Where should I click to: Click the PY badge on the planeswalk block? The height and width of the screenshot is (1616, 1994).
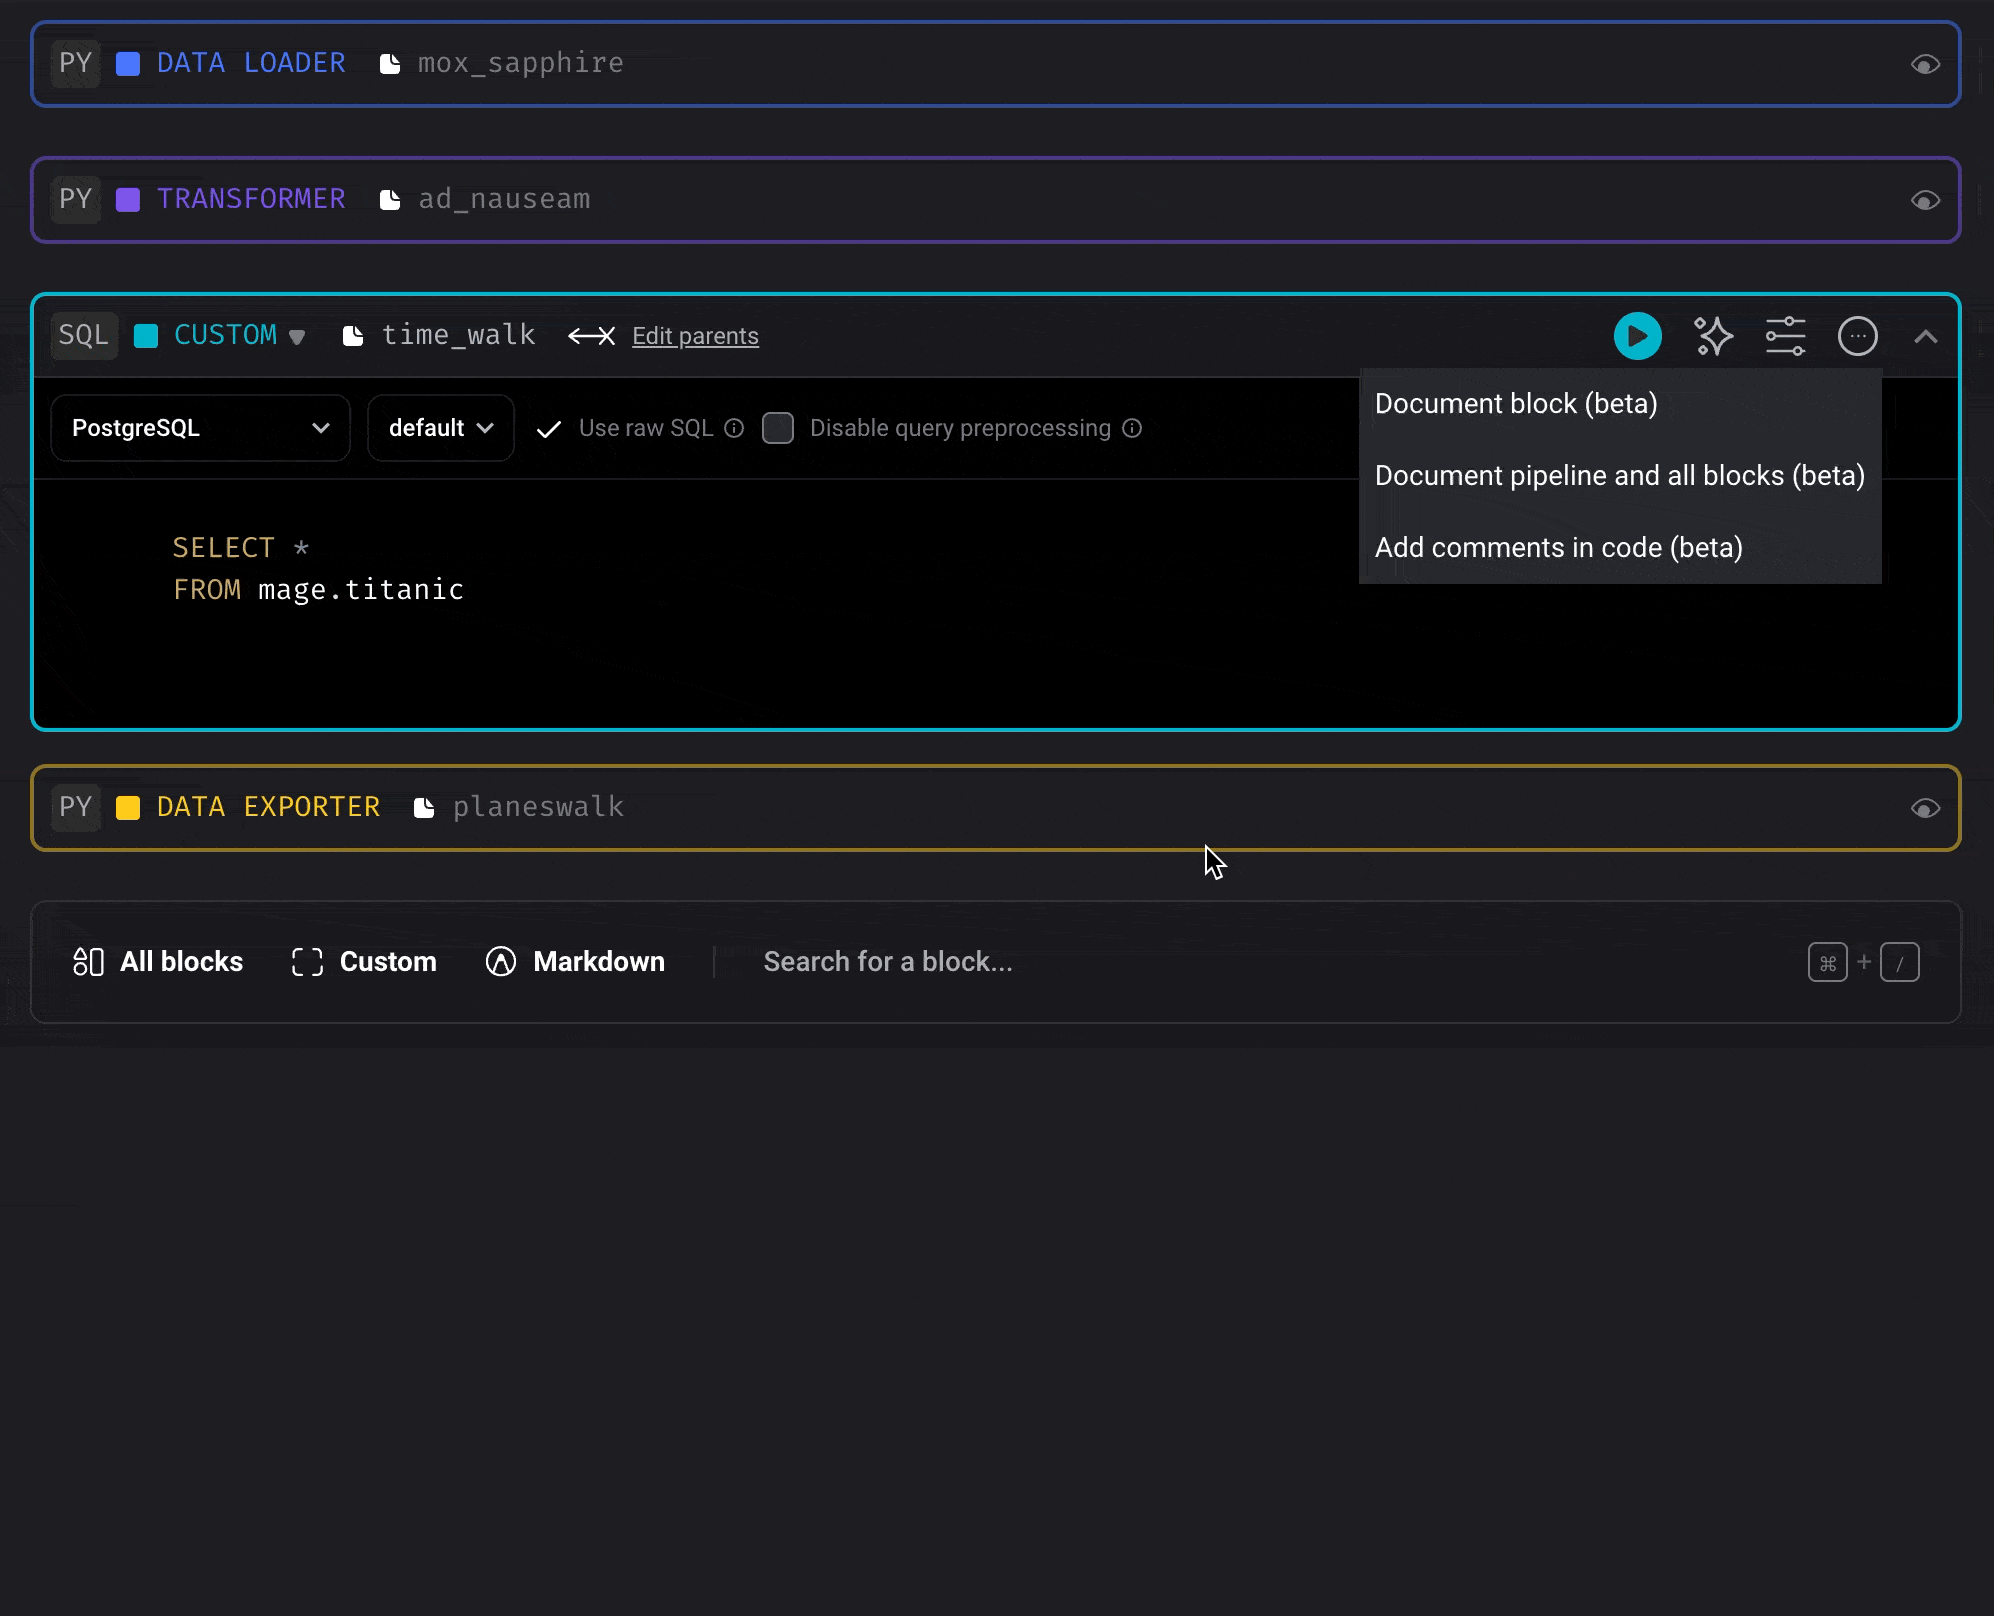pyautogui.click(x=76, y=808)
